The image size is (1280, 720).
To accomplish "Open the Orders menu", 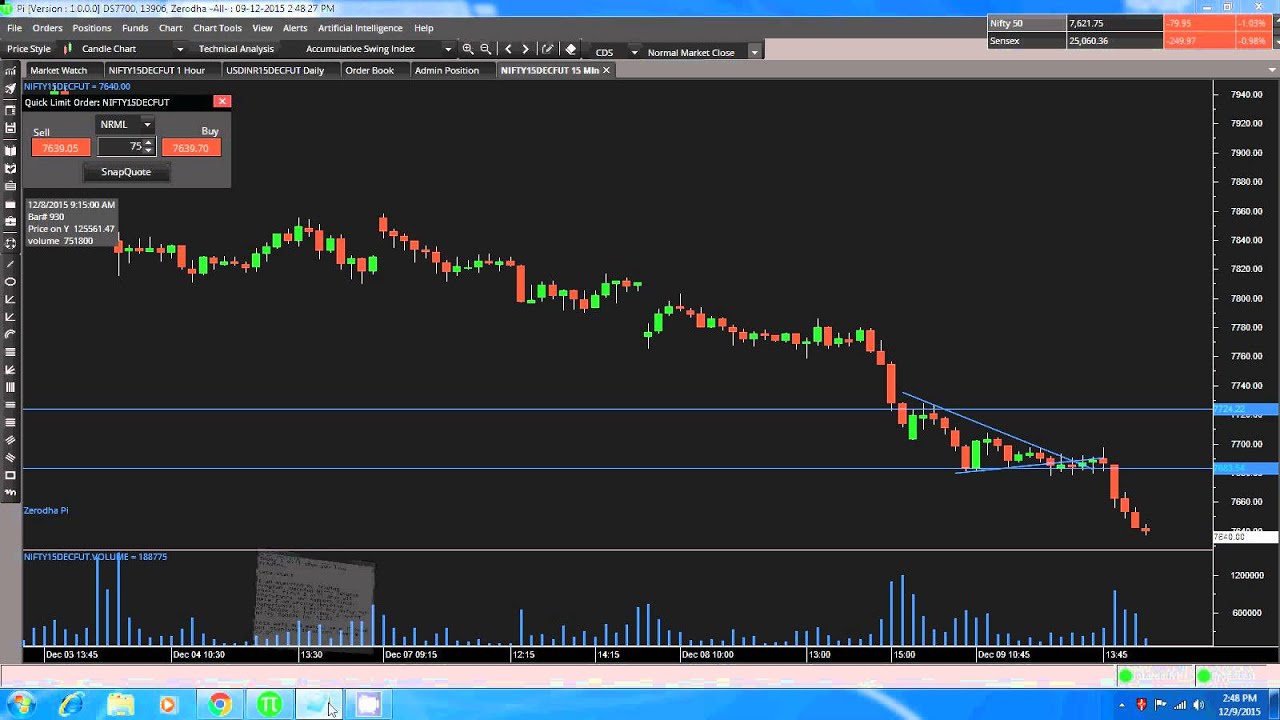I will [x=47, y=28].
